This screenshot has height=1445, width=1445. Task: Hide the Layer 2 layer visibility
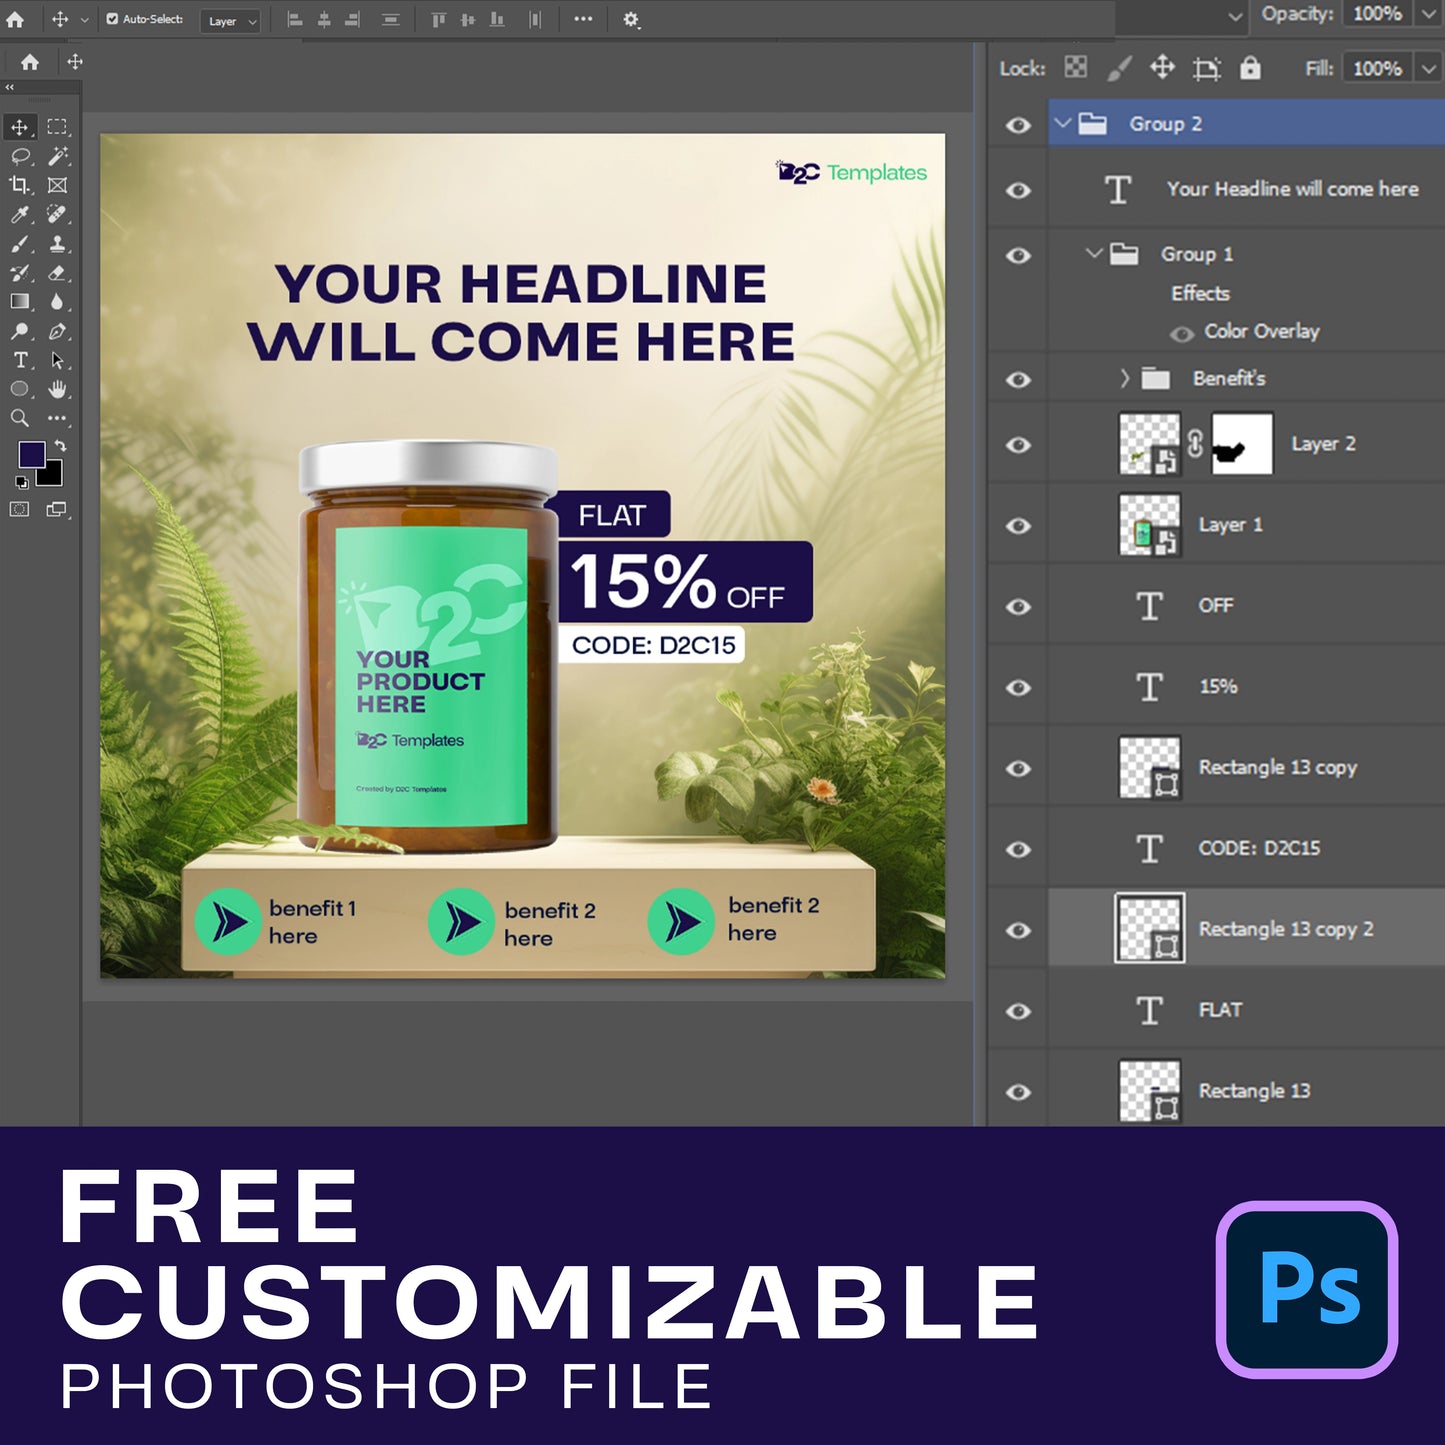click(1018, 445)
